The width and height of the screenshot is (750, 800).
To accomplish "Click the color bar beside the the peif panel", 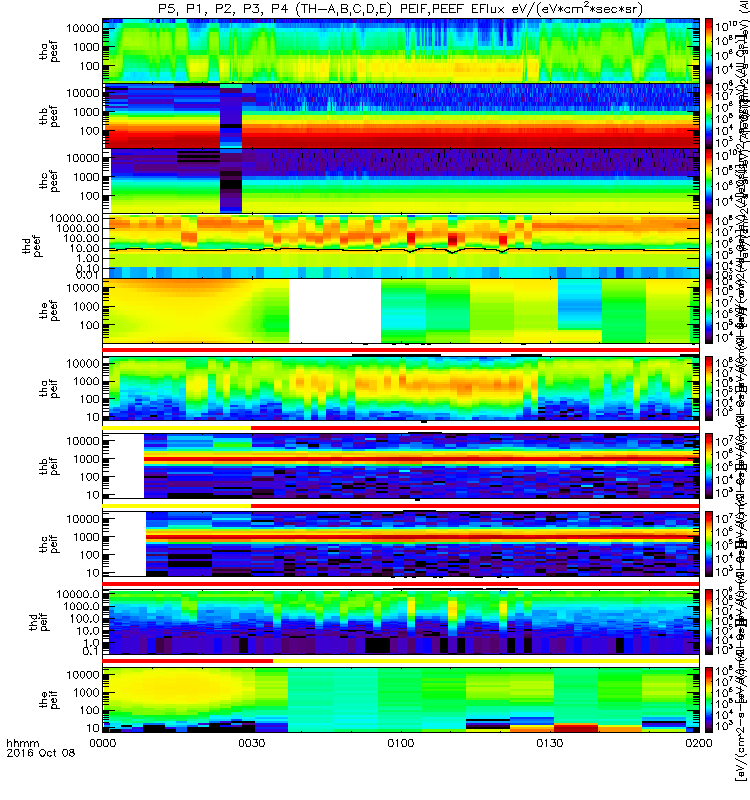I will 709,699.
